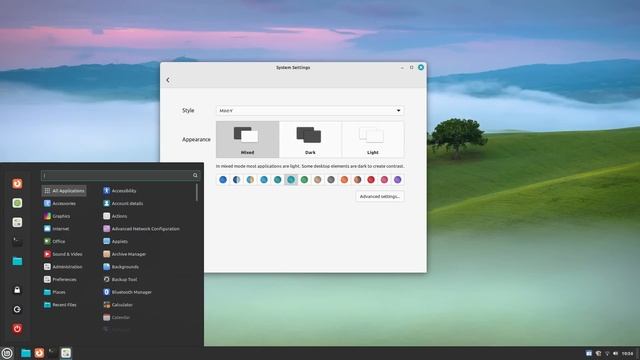640x360 pixels.
Task: Go back with the System Settings back arrow
Action: pyautogui.click(x=168, y=80)
